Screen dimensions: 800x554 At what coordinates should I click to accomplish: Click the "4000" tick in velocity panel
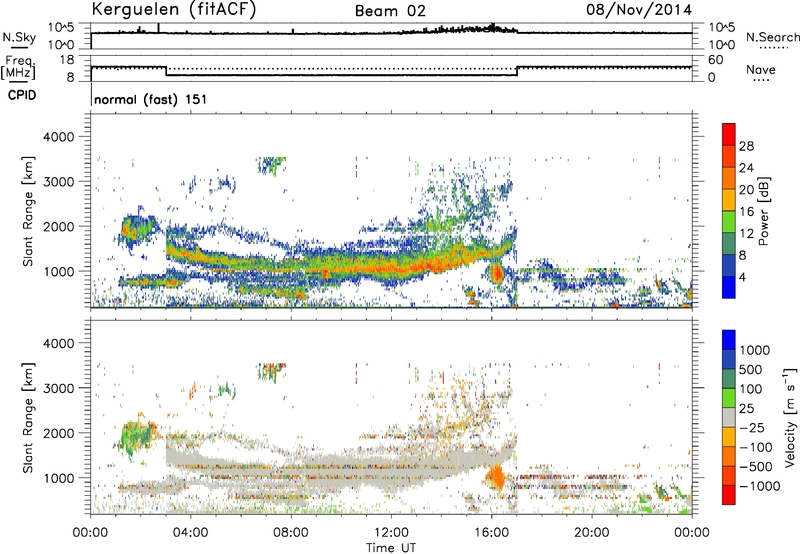[x=58, y=343]
